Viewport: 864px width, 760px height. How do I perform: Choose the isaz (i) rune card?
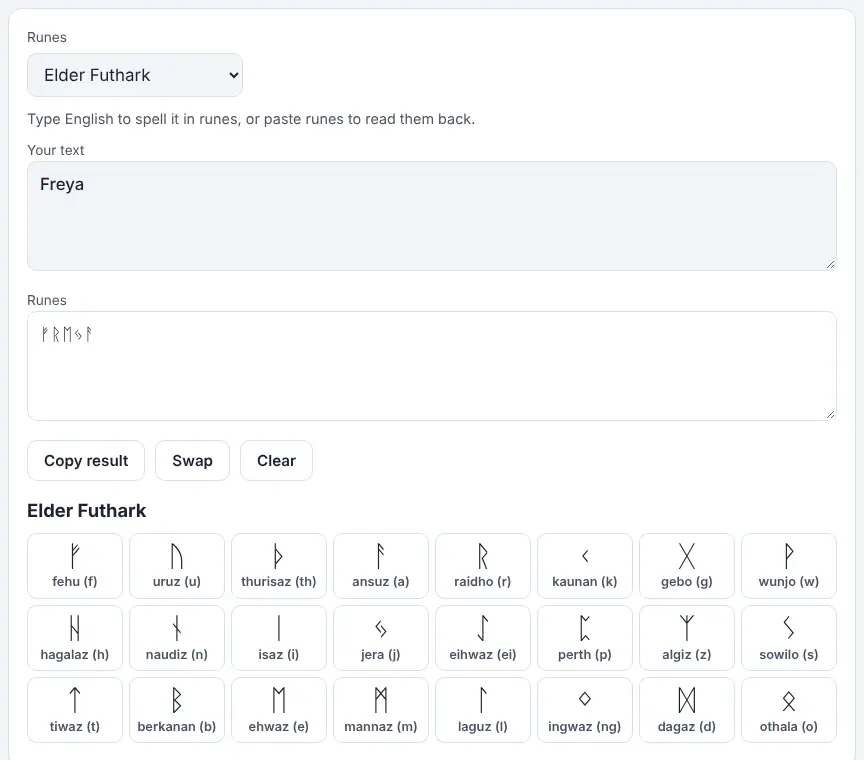click(279, 638)
